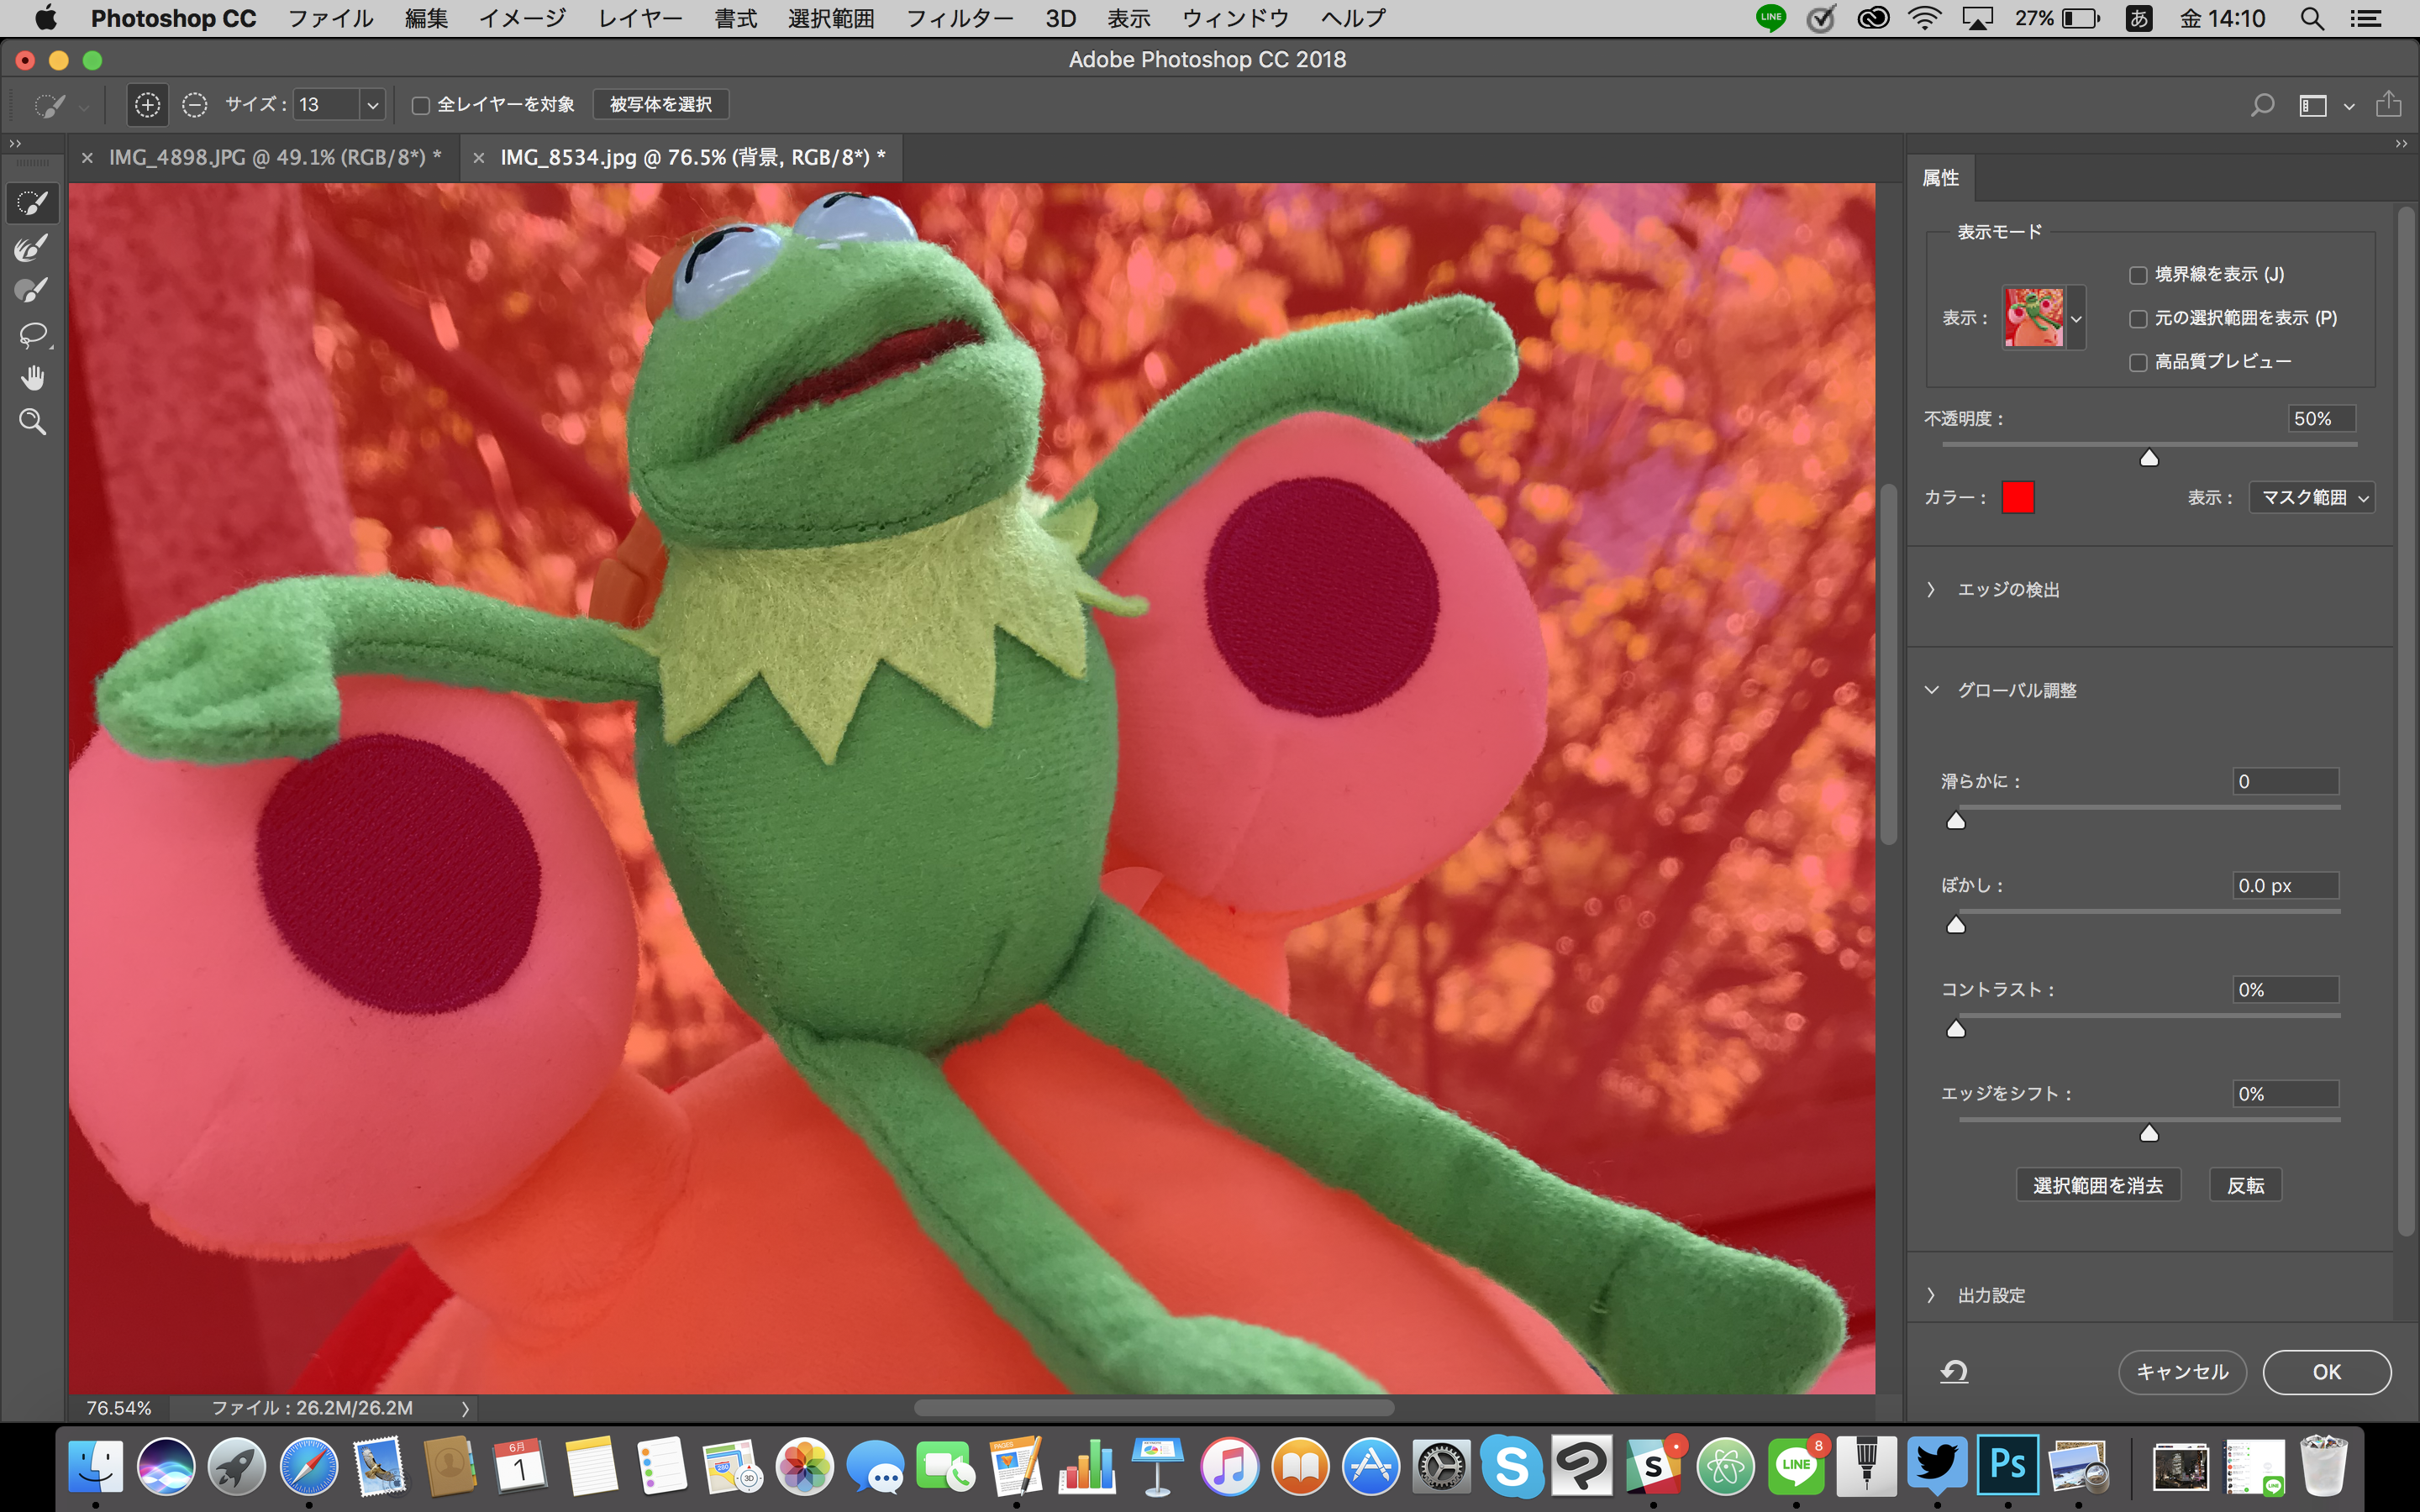Image resolution: width=2420 pixels, height=1512 pixels.
Task: Expand the エッジの検出 section
Action: (1931, 590)
